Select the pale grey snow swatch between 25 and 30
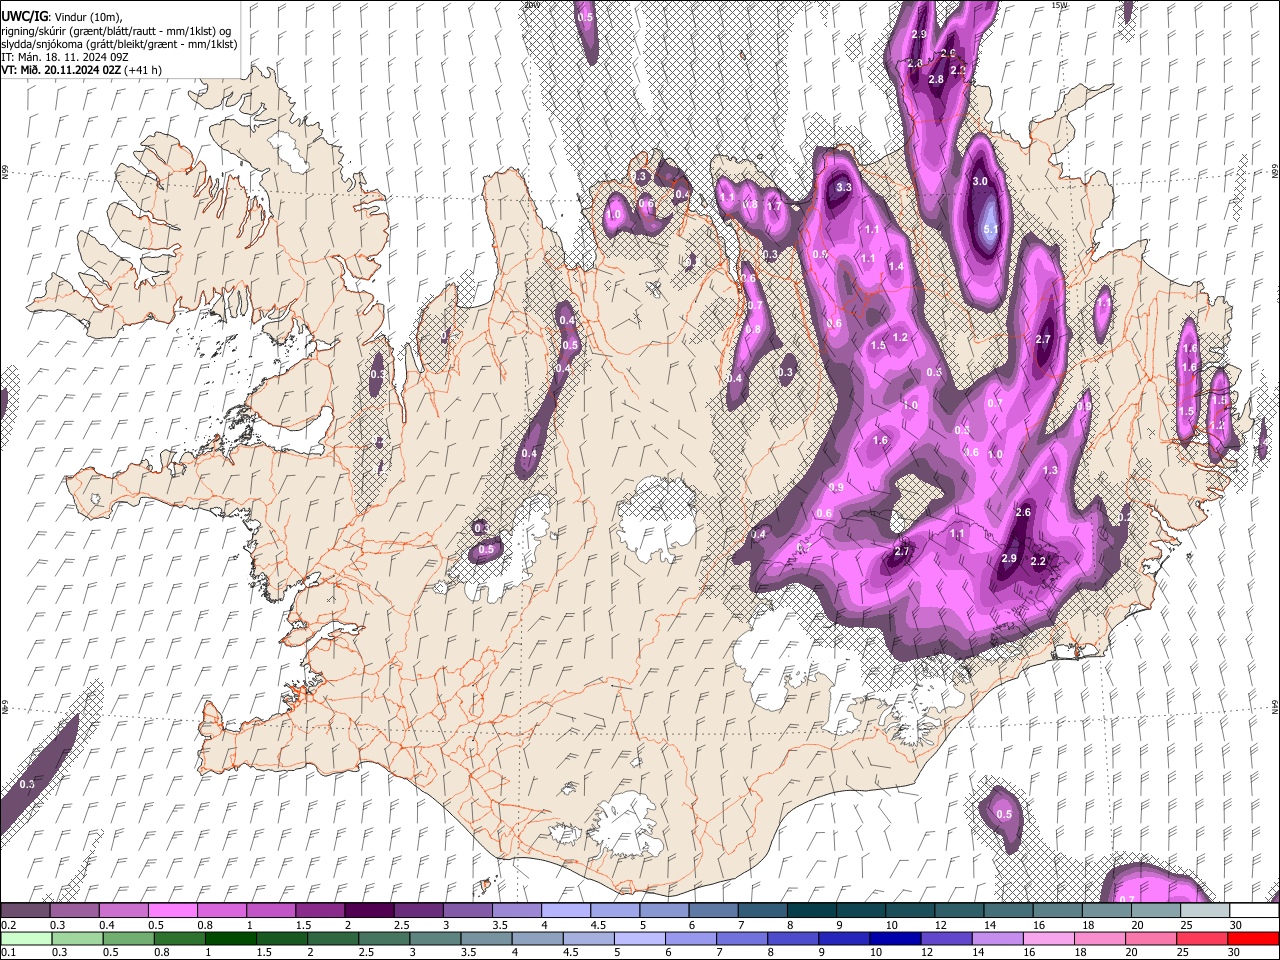The height and width of the screenshot is (960, 1280). [1205, 911]
